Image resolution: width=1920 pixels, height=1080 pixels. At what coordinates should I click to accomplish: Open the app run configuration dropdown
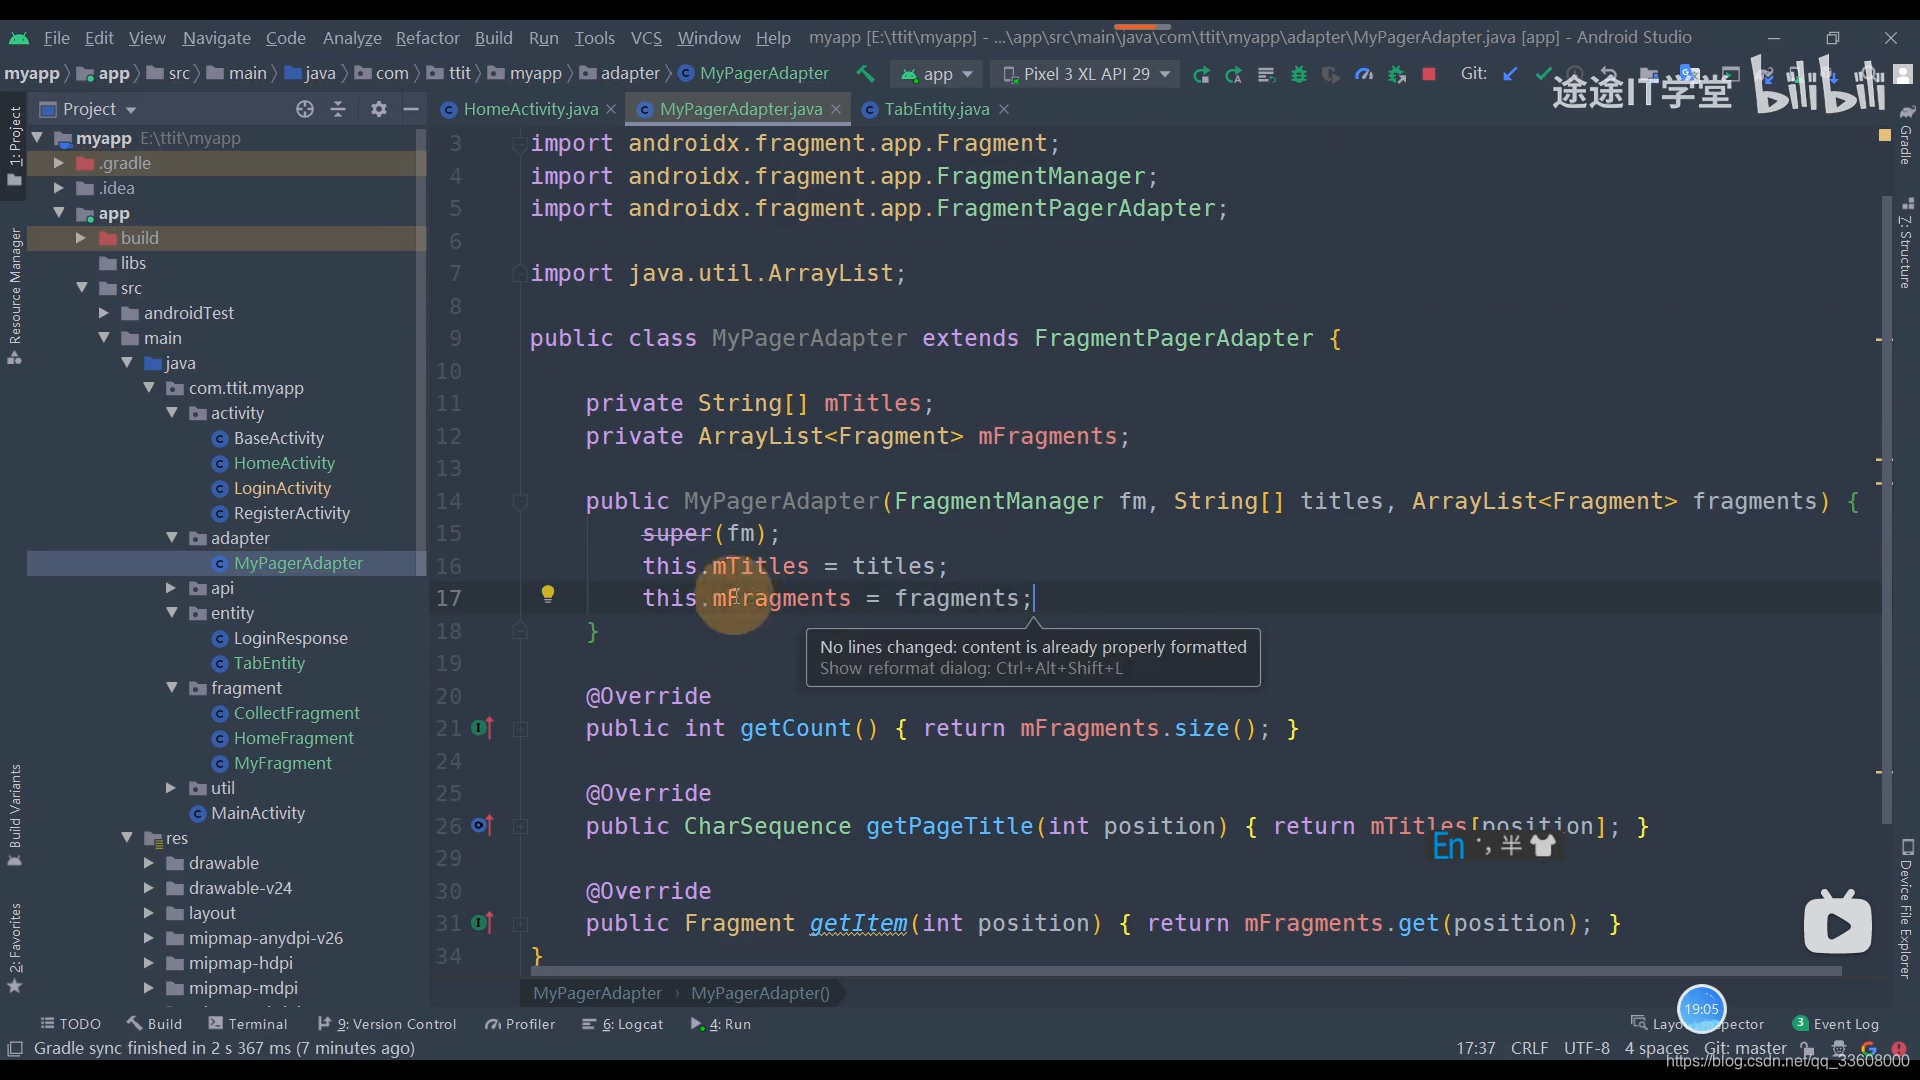coord(937,74)
